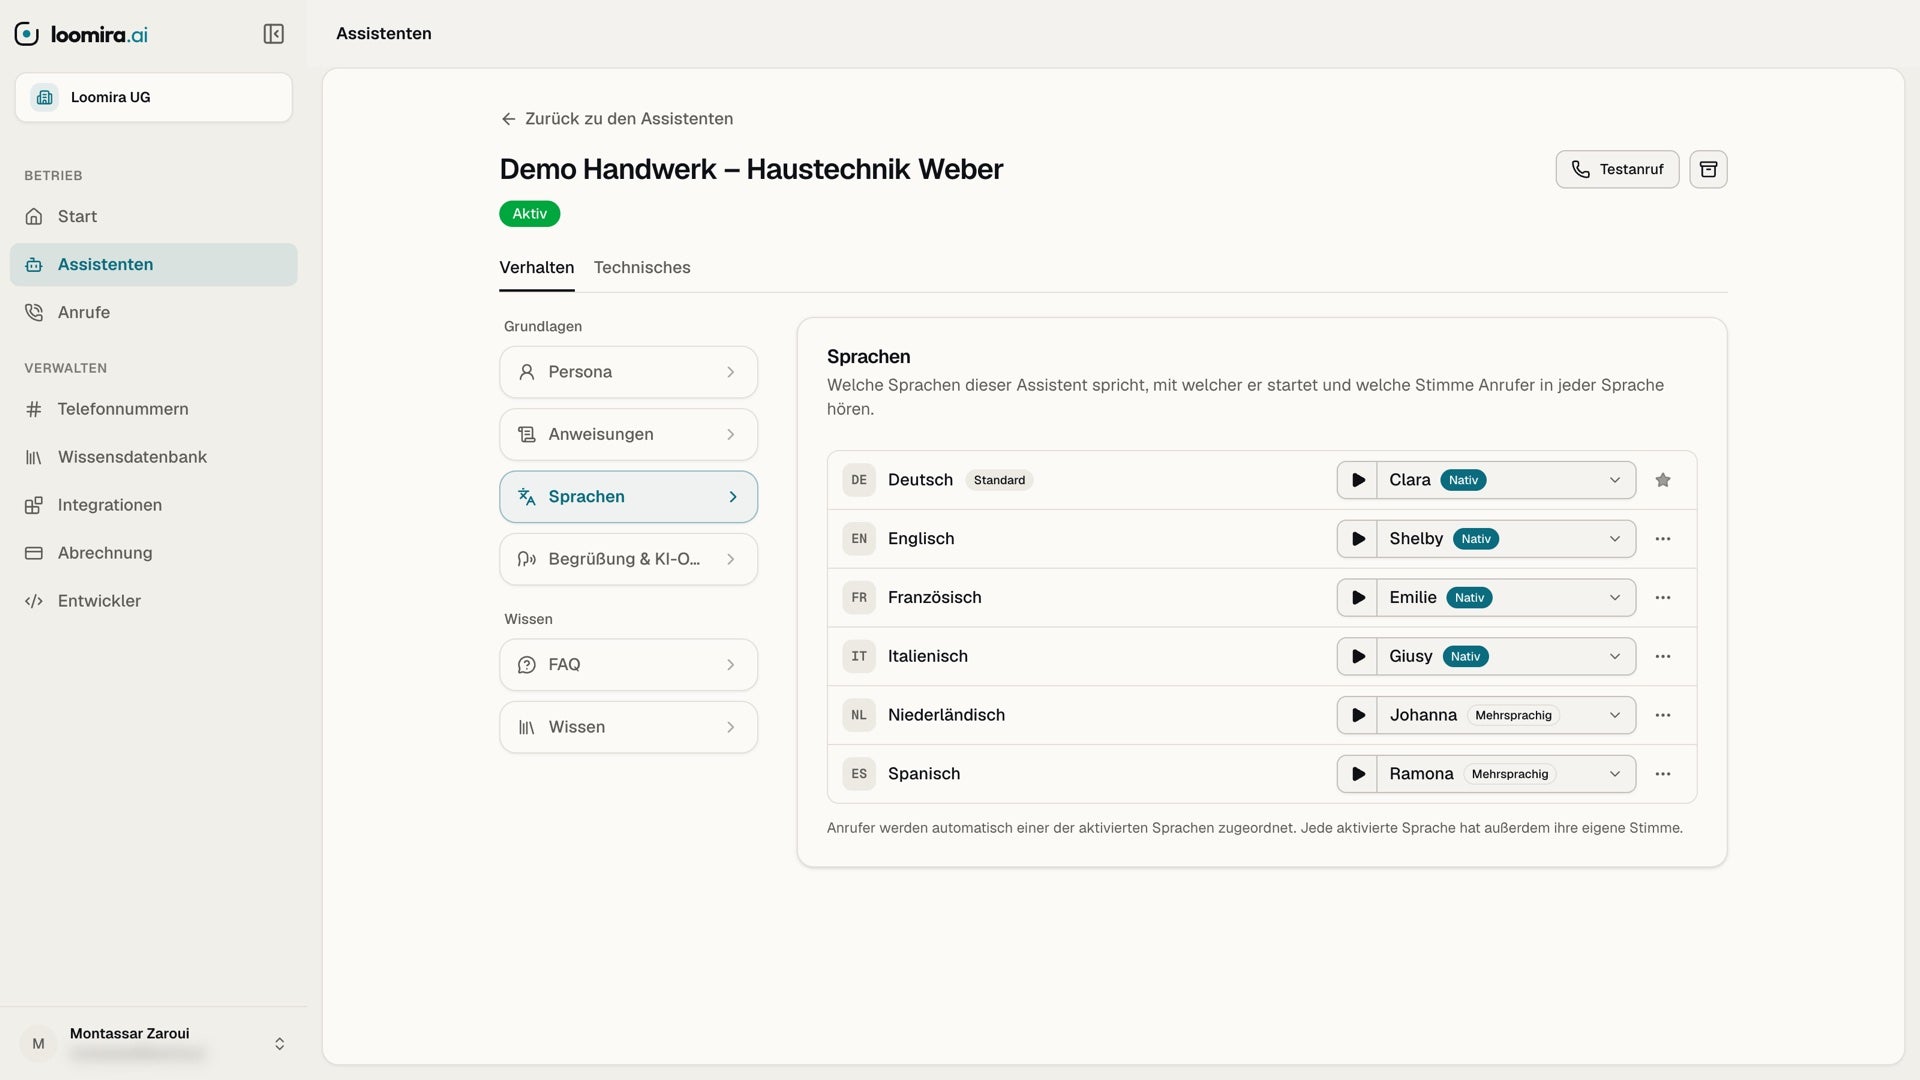This screenshot has width=1920, height=1080.
Task: Open Telefonnummern in the sidebar
Action: point(153,409)
